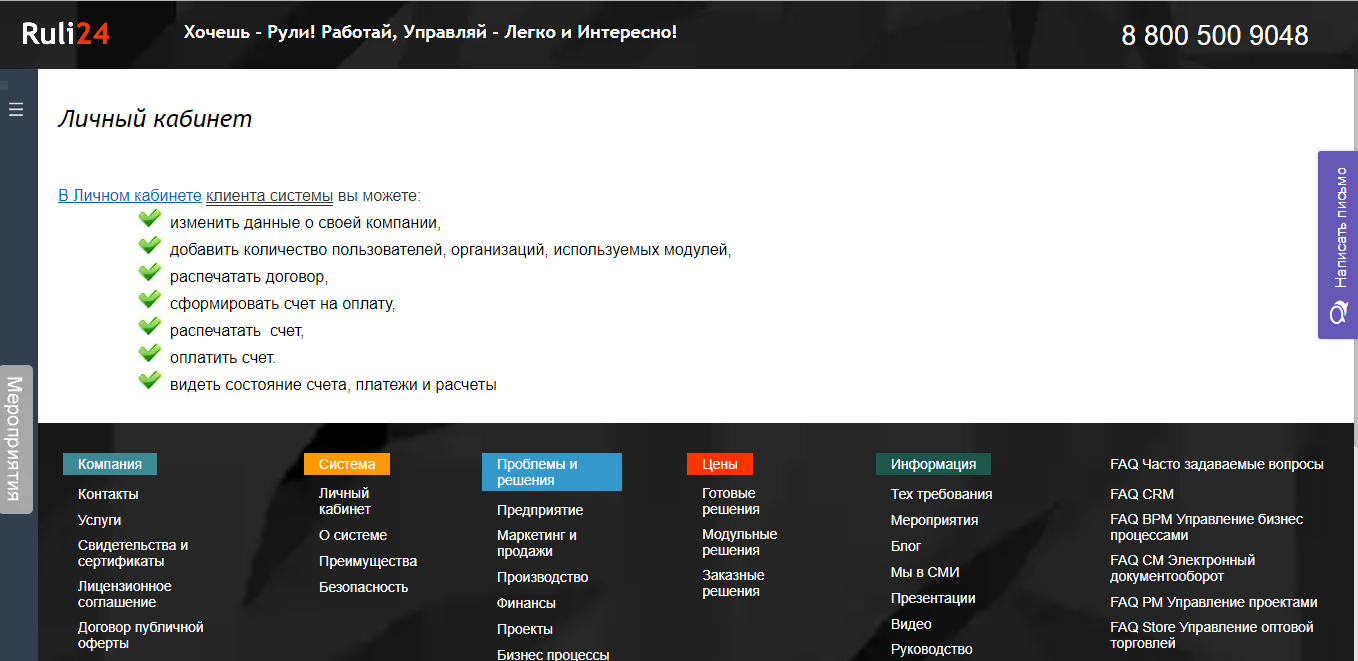Open footer 'Личный кабинет' link
This screenshot has height=661, width=1358.
[345, 501]
